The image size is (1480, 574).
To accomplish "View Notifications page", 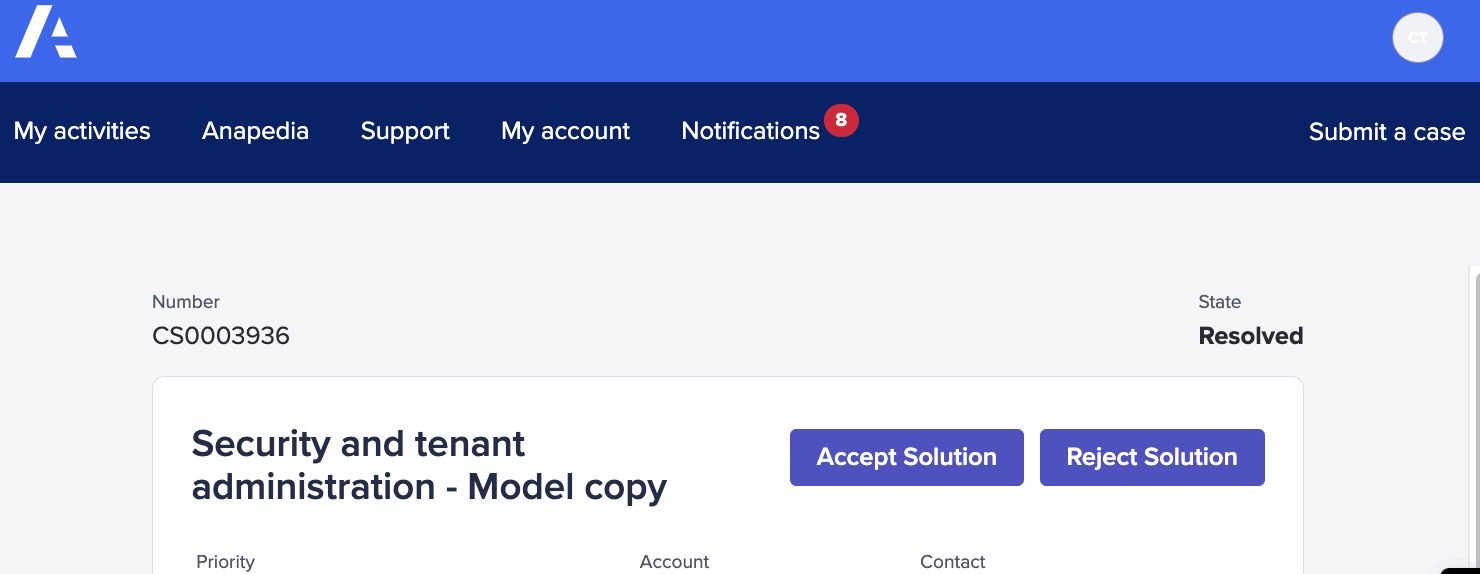I will pyautogui.click(x=750, y=131).
